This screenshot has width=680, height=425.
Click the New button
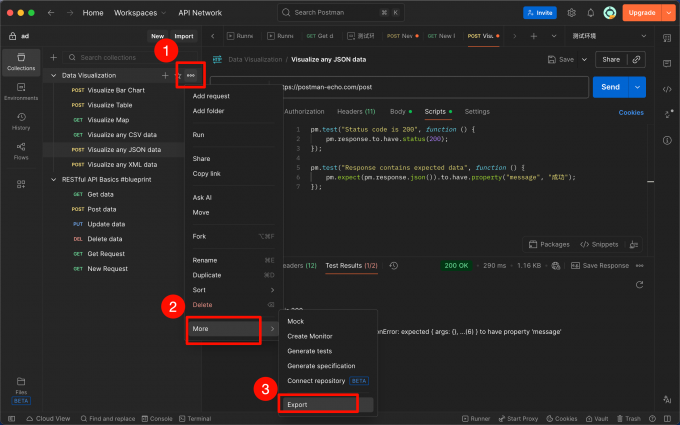[157, 36]
